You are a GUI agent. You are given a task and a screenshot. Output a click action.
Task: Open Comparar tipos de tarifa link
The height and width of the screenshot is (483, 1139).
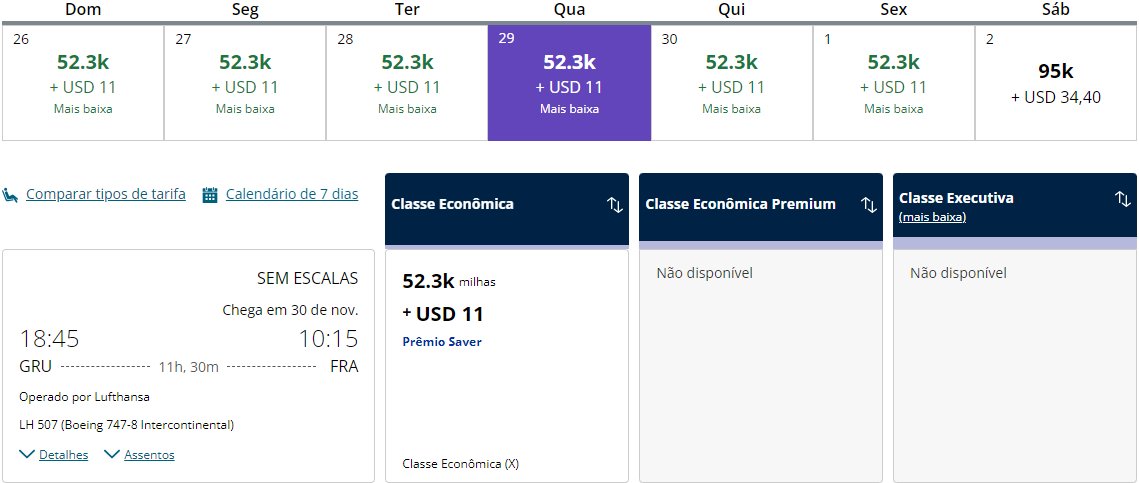point(106,194)
